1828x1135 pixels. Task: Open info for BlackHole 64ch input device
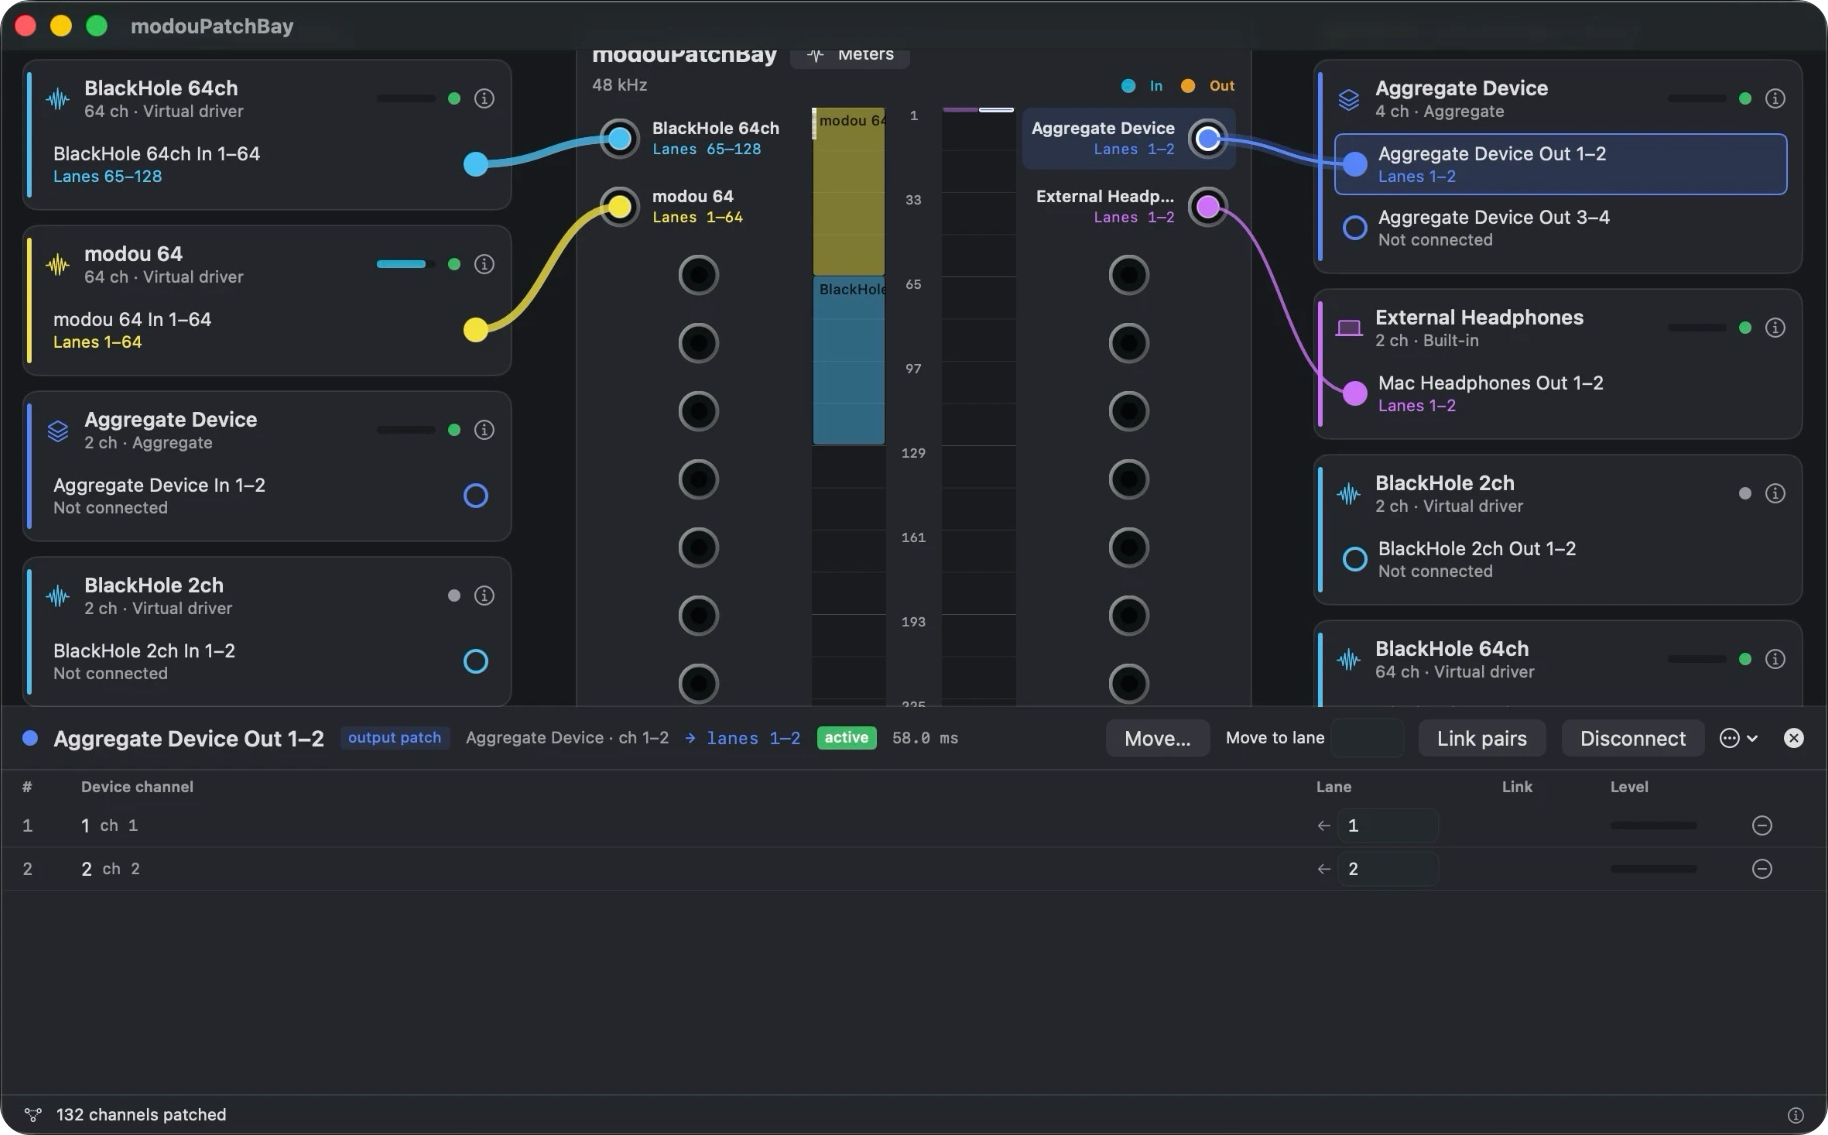[484, 98]
